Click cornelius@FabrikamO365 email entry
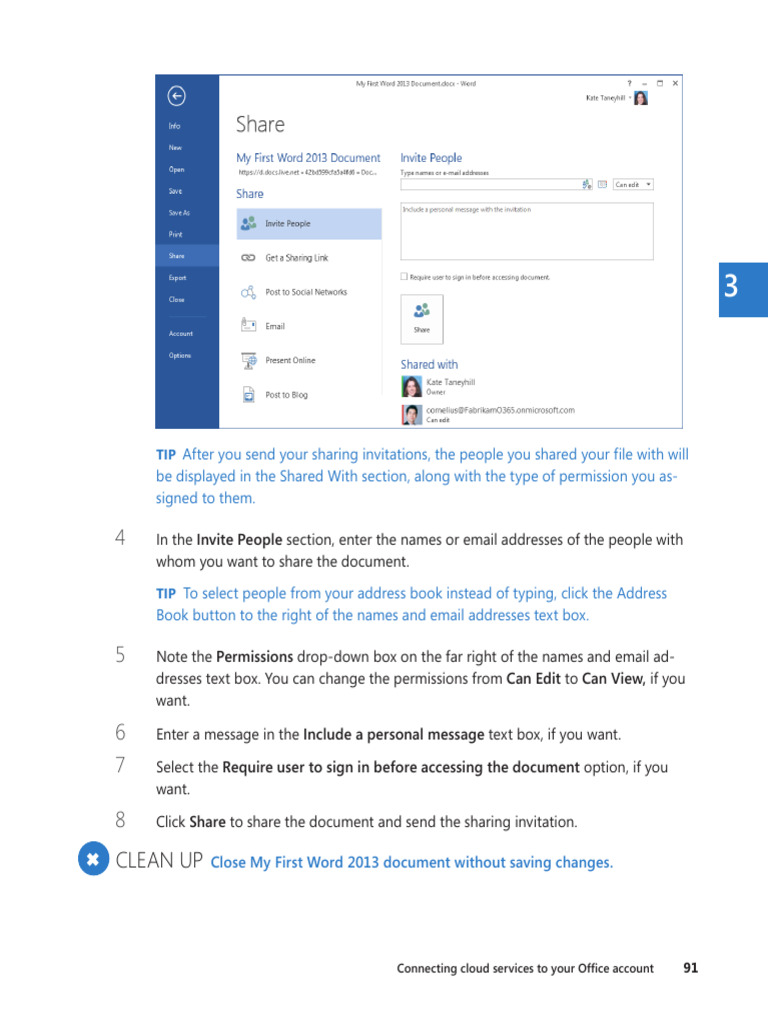The image size is (768, 1024). click(500, 410)
